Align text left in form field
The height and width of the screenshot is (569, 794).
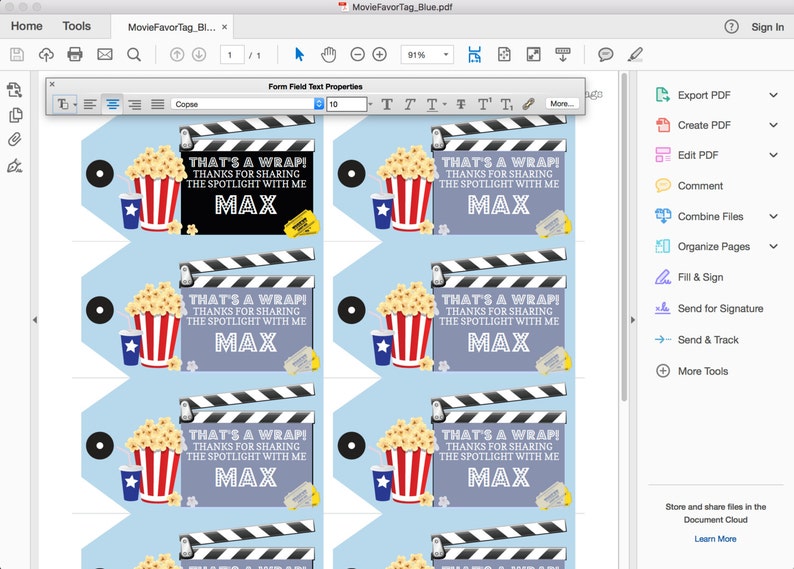90,104
